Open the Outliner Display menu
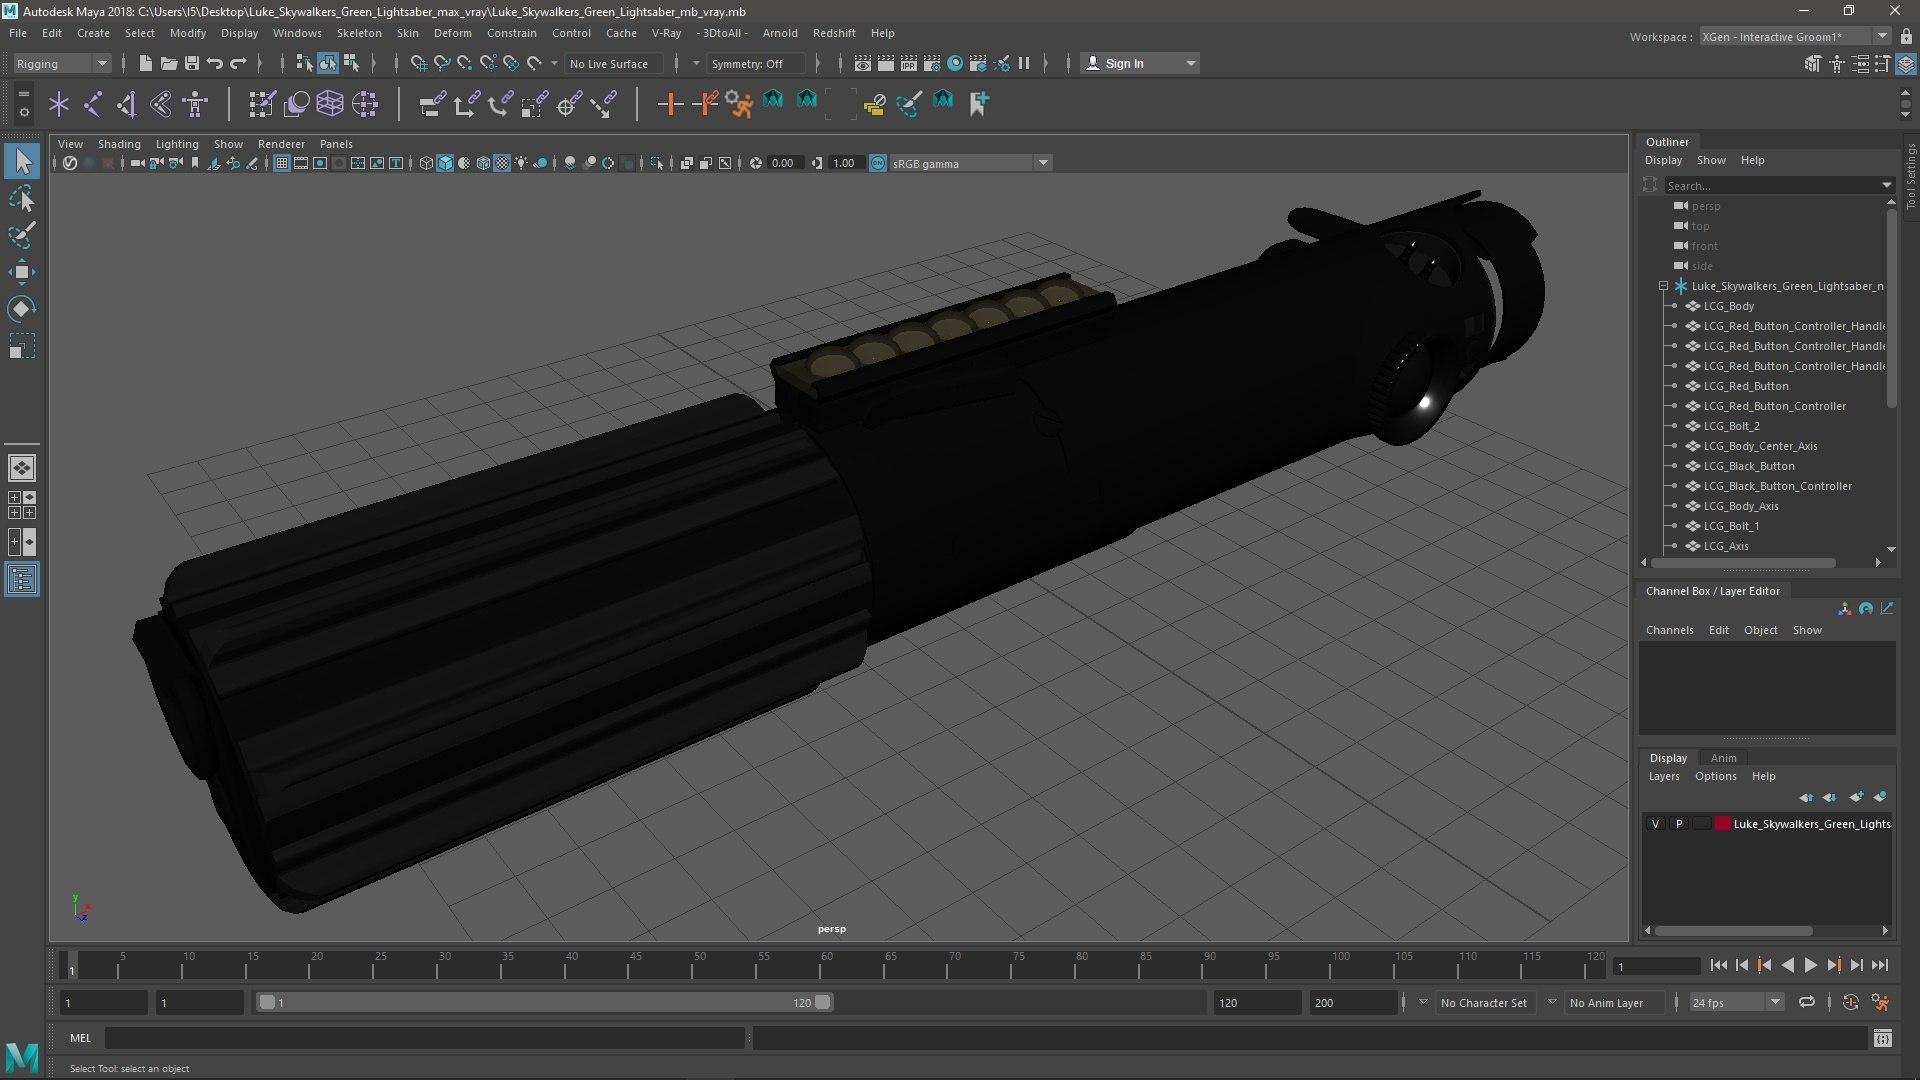Screen dimensions: 1920x1080 click(1664, 160)
